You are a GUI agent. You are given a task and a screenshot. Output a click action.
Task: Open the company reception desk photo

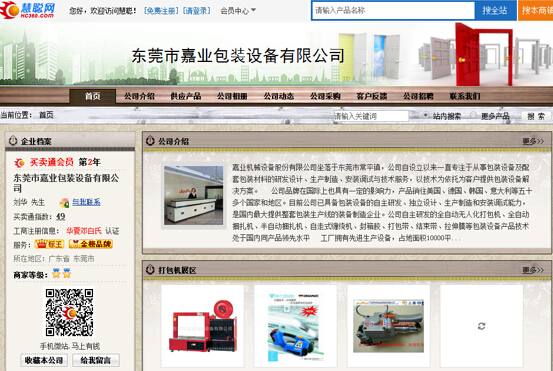pos(194,196)
